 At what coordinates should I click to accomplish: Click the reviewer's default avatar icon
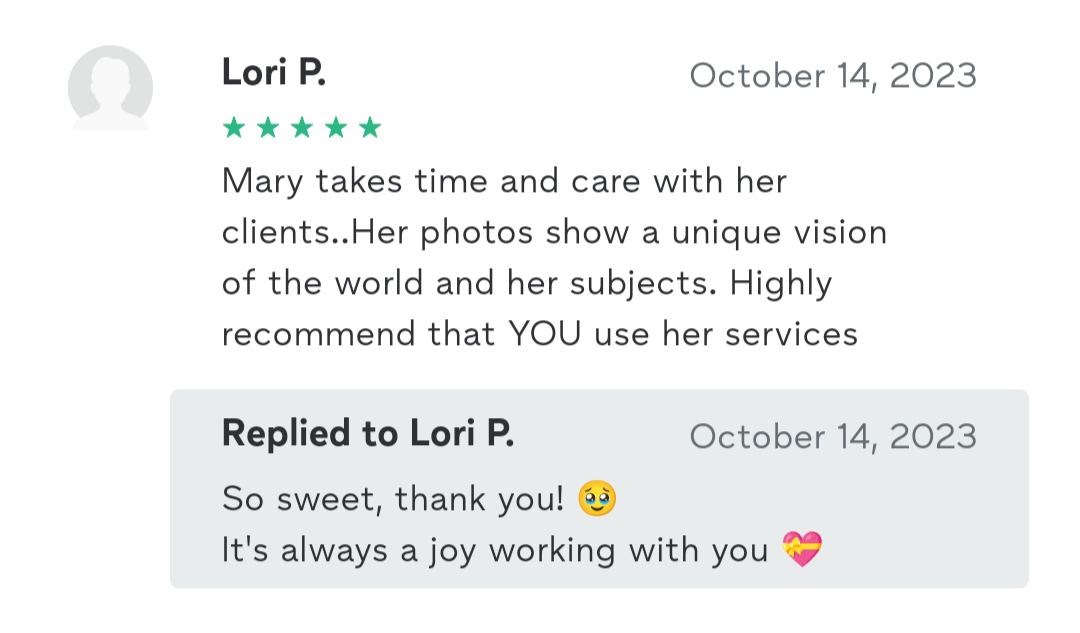coord(110,88)
